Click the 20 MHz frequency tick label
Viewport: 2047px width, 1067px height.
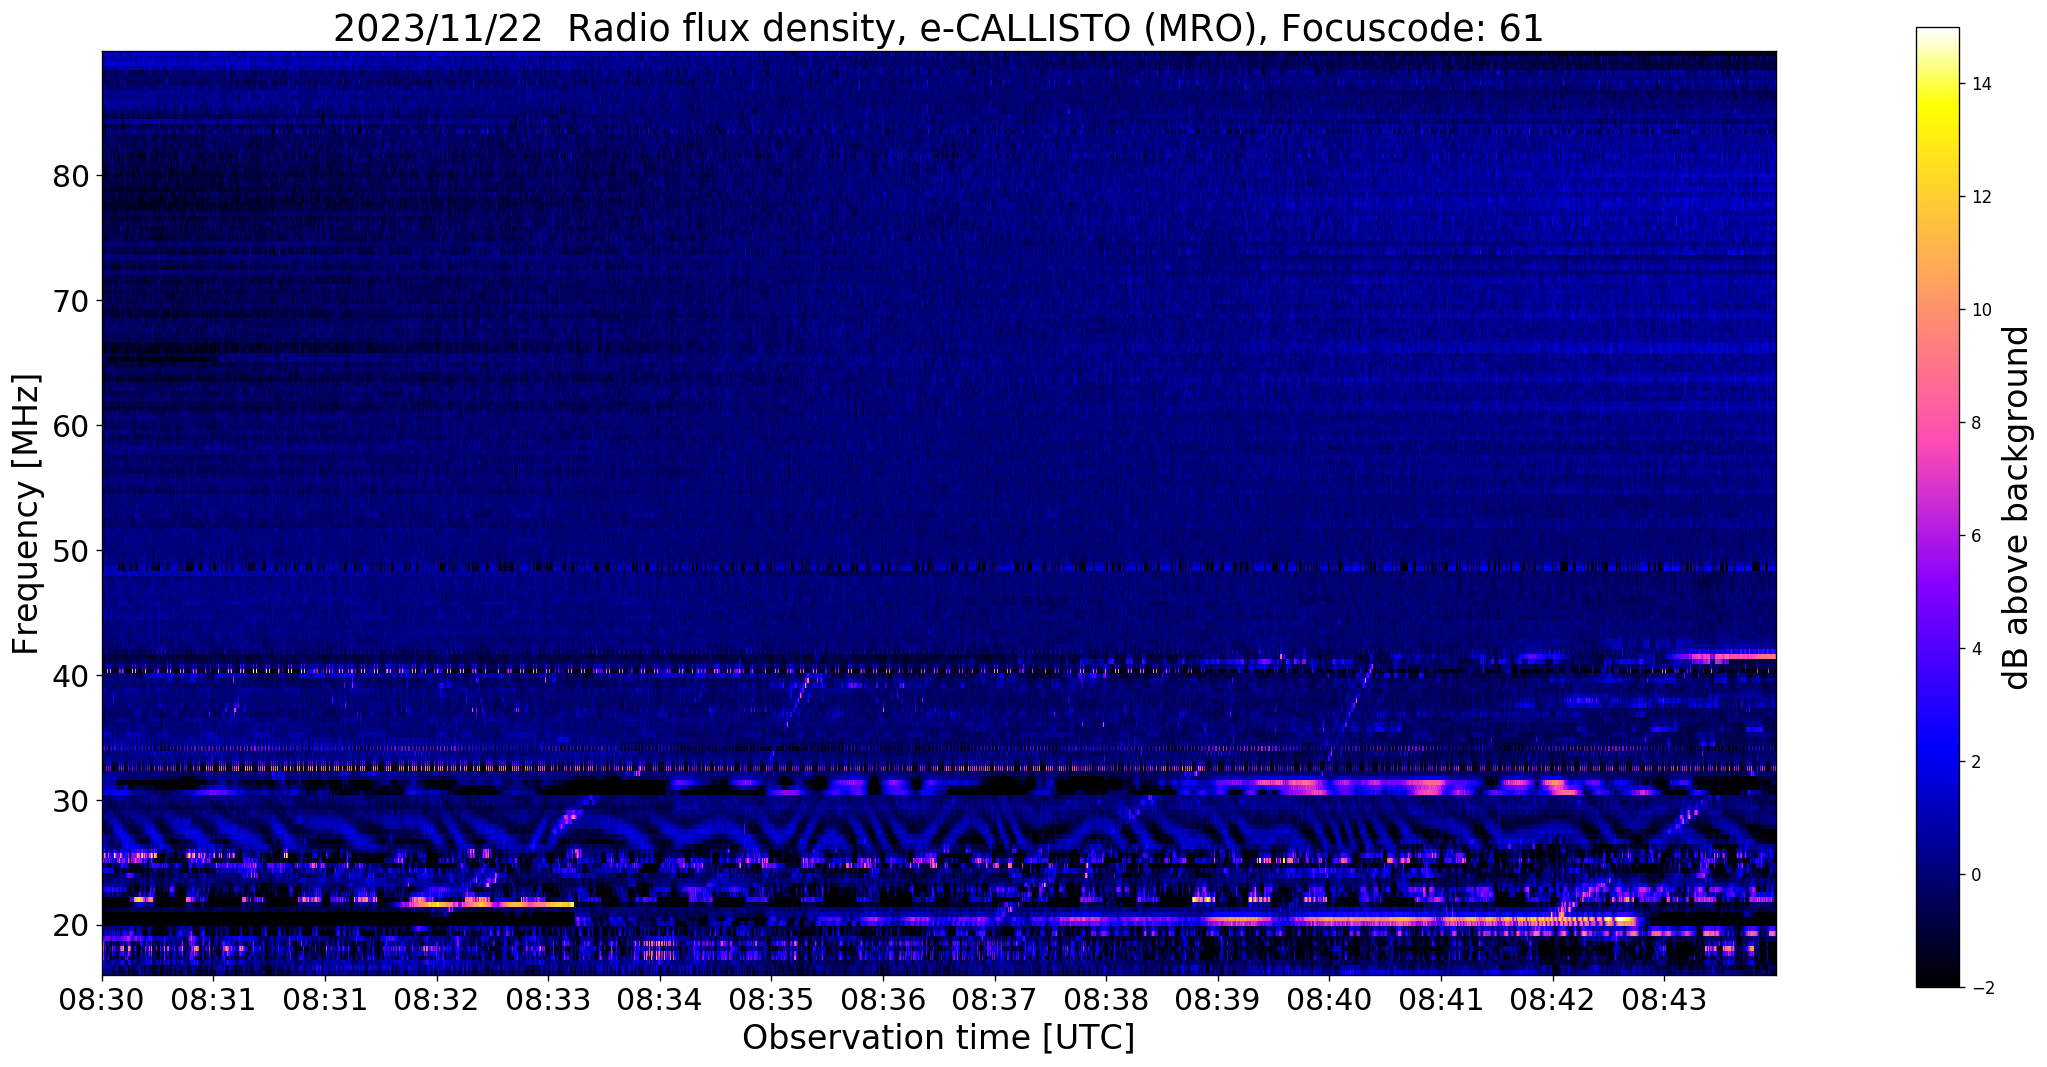[70, 925]
